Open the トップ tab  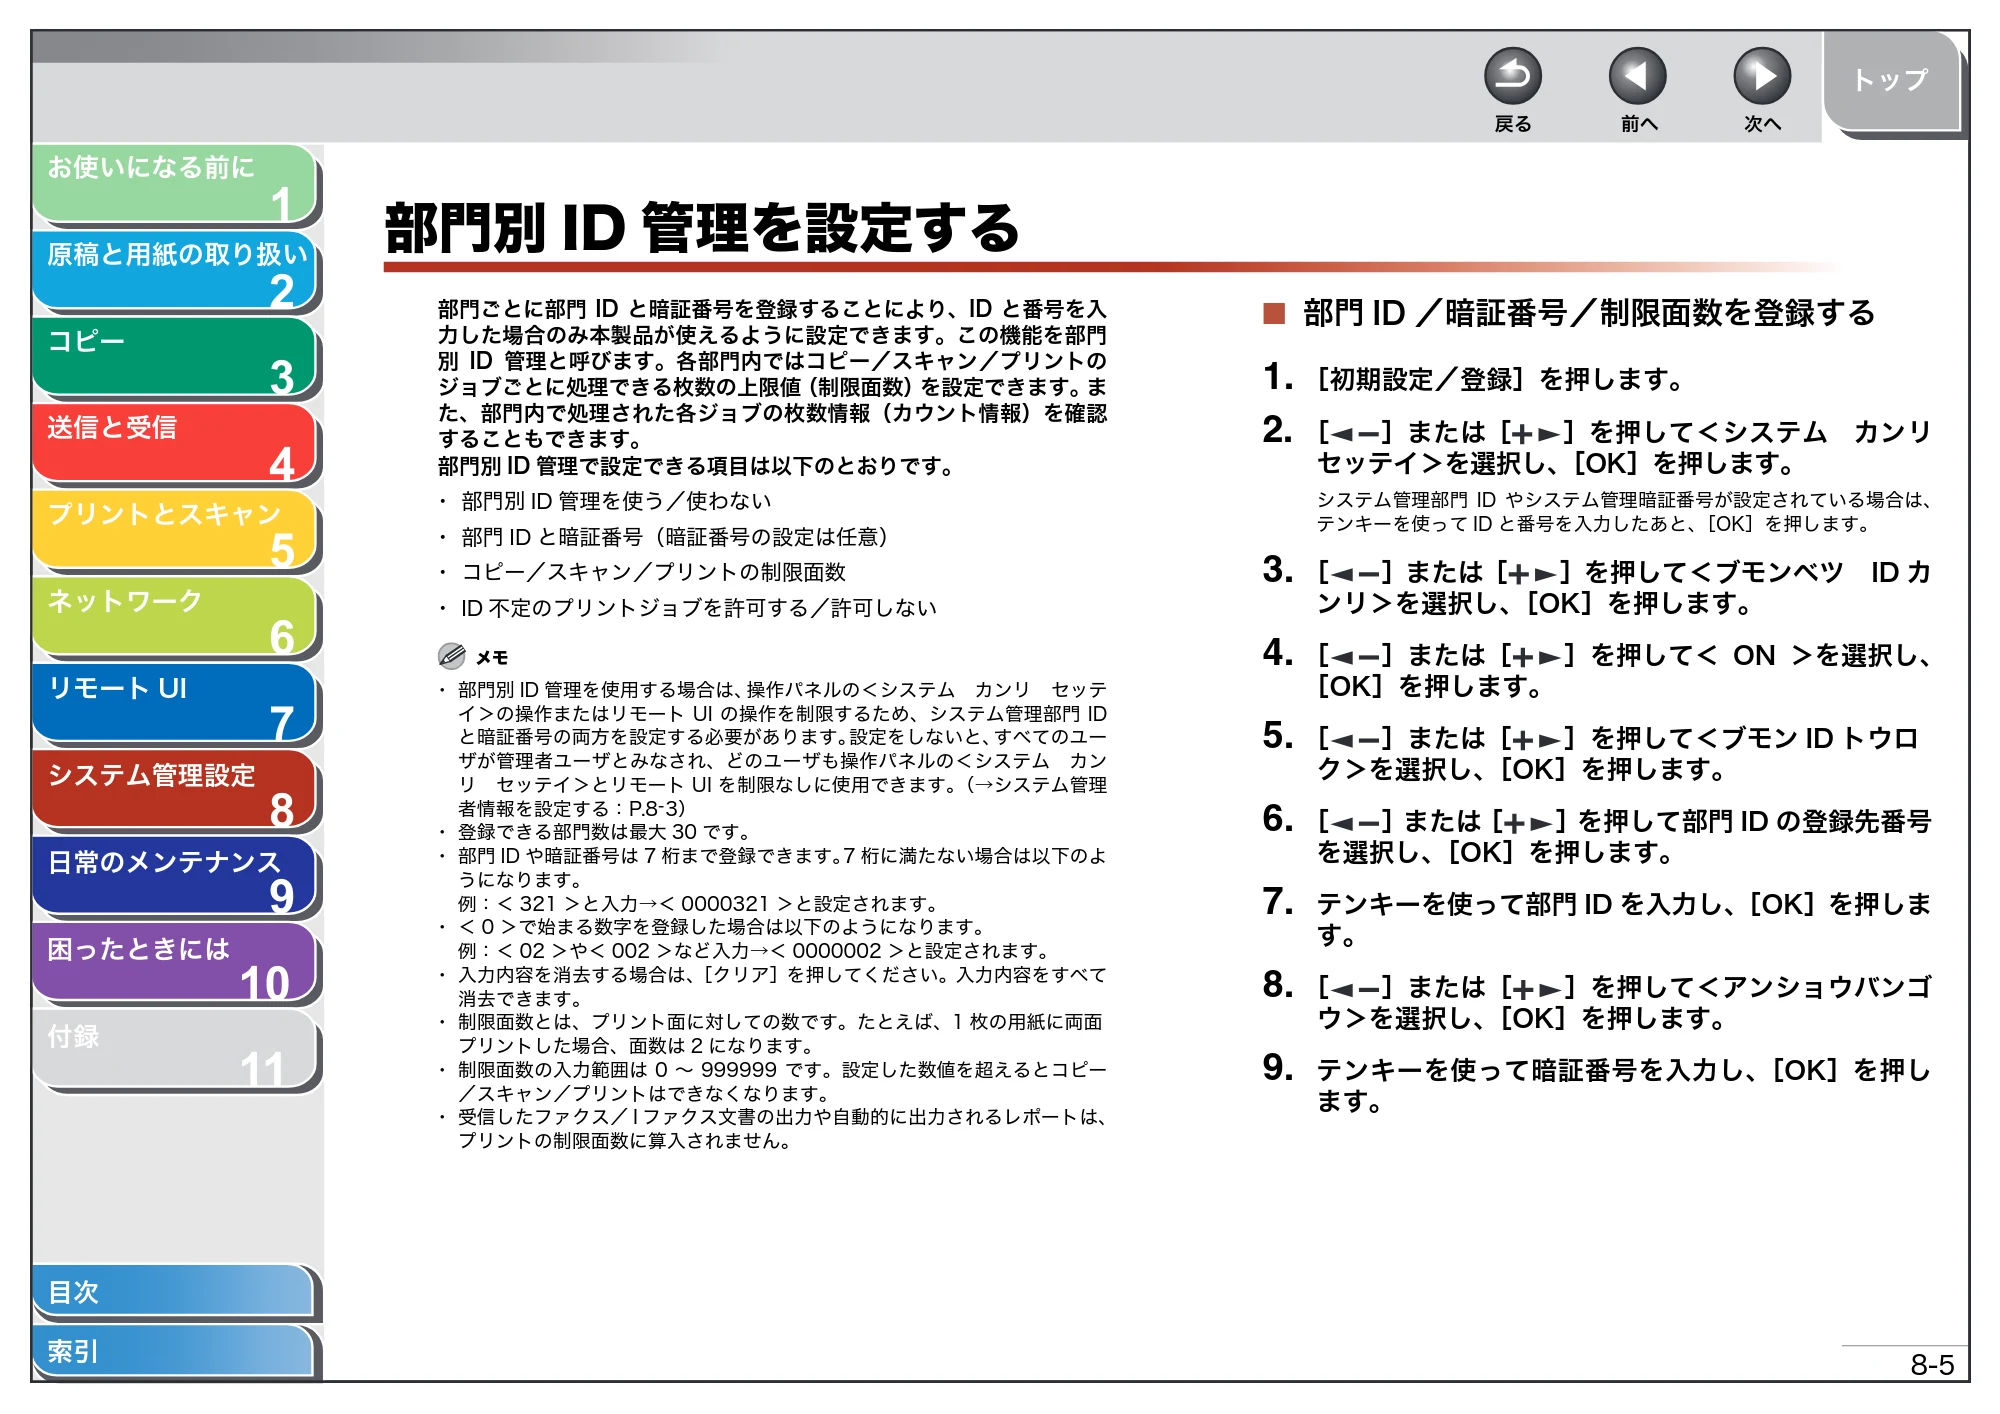point(1891,81)
